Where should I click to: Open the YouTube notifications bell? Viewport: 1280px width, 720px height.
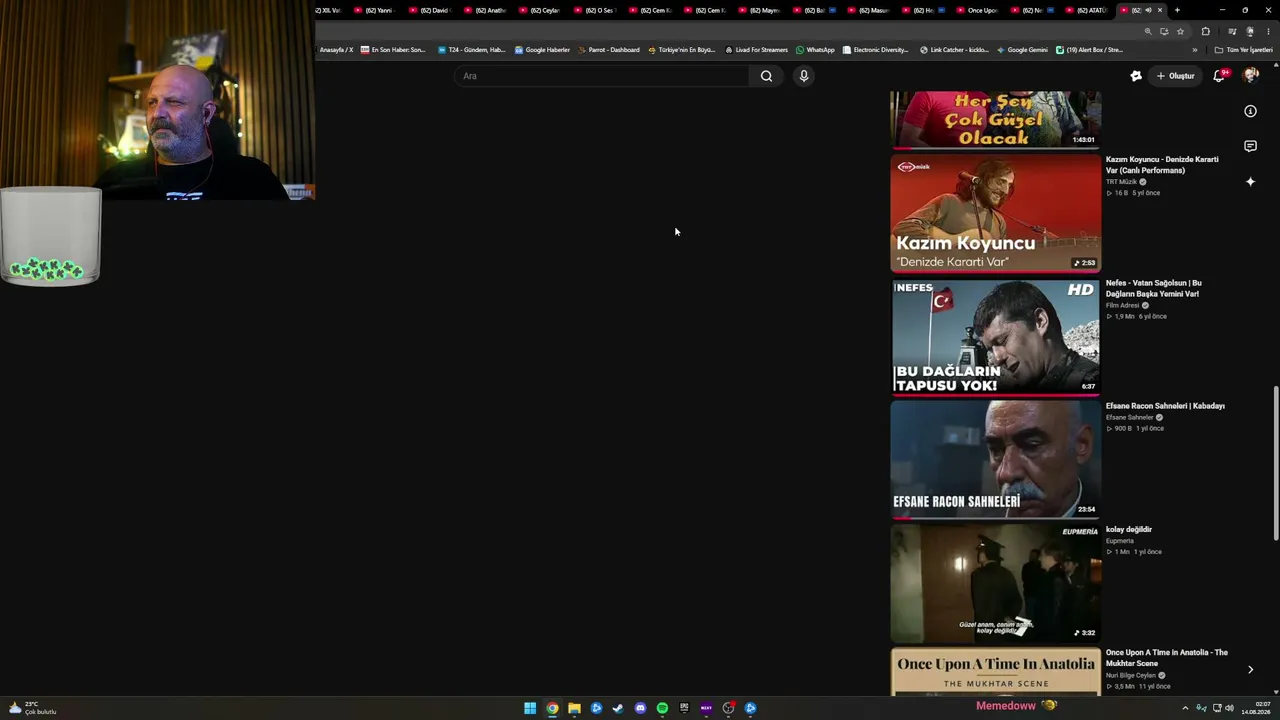(1219, 76)
